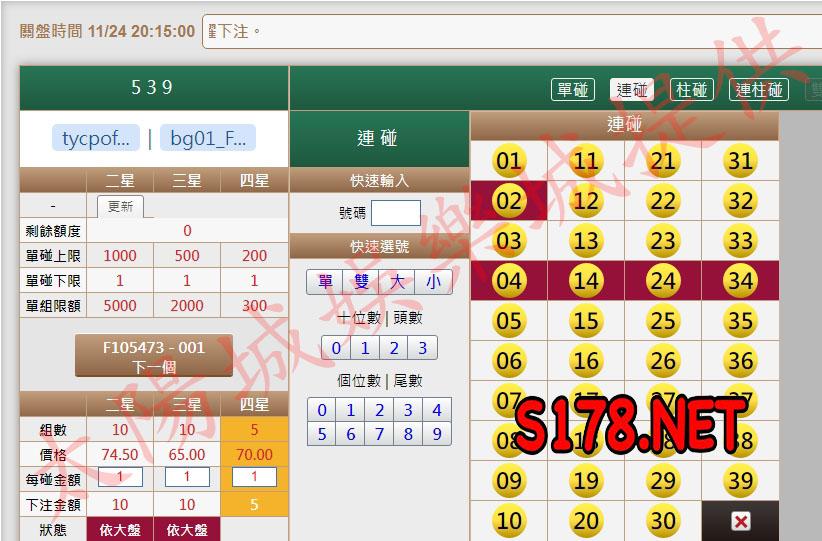822x541 pixels.
Task: Select lottery ball number 29
Action: tap(663, 481)
